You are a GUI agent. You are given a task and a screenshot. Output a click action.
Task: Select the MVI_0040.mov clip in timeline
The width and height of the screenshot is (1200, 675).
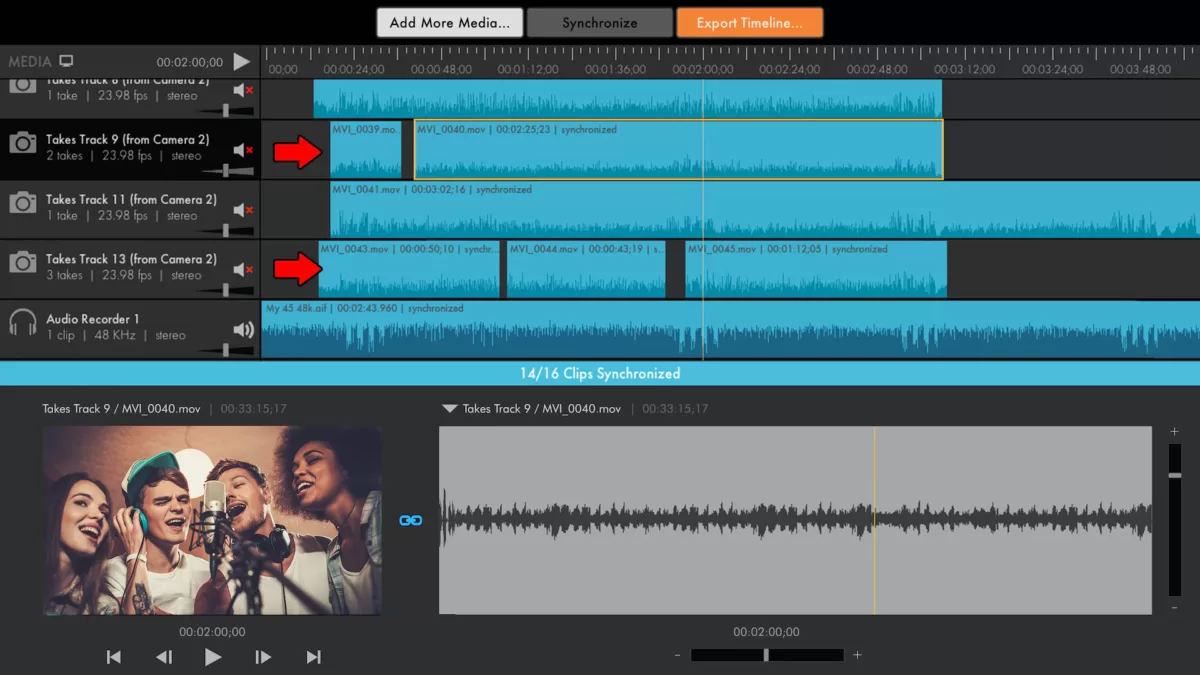pos(678,150)
